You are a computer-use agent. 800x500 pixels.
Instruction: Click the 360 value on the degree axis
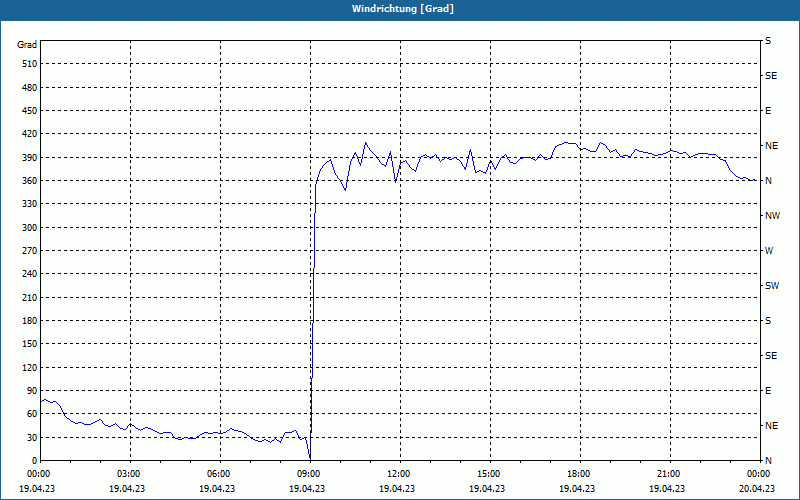pos(29,181)
